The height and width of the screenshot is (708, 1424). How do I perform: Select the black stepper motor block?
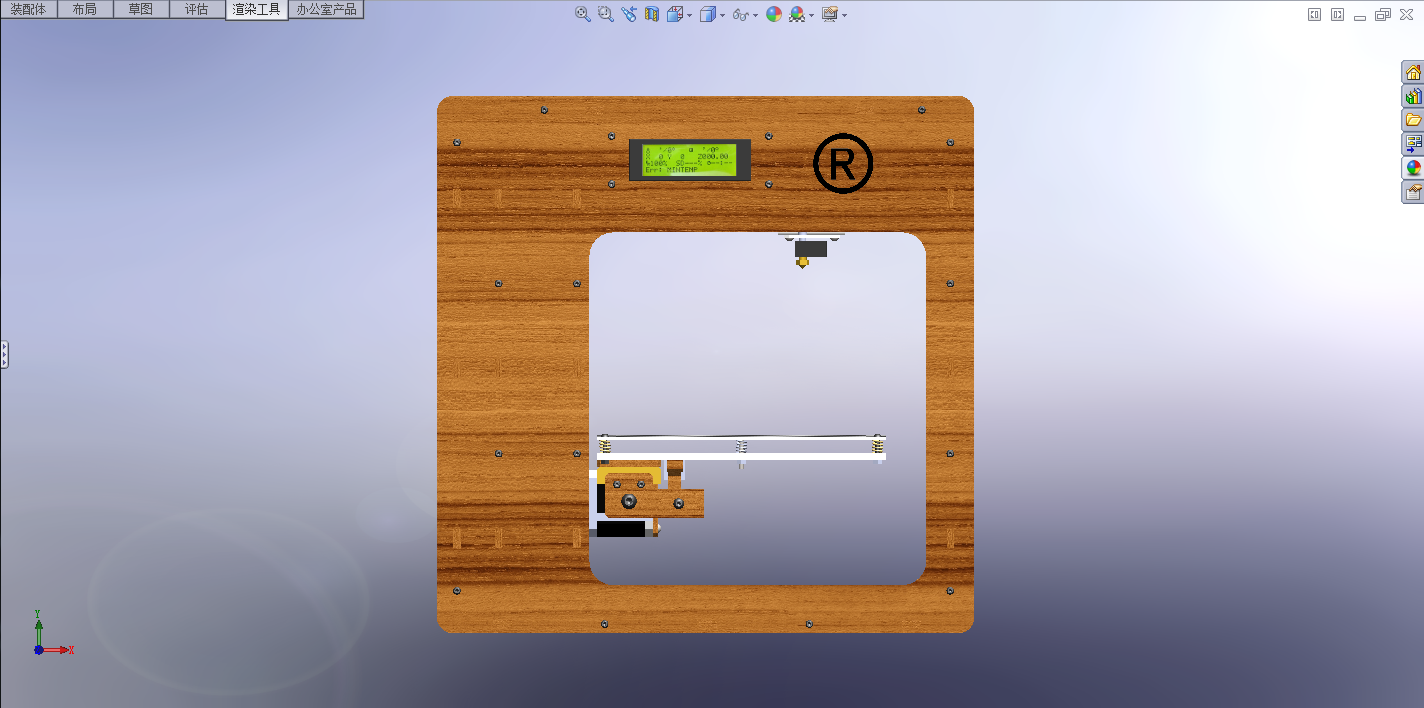(x=620, y=529)
